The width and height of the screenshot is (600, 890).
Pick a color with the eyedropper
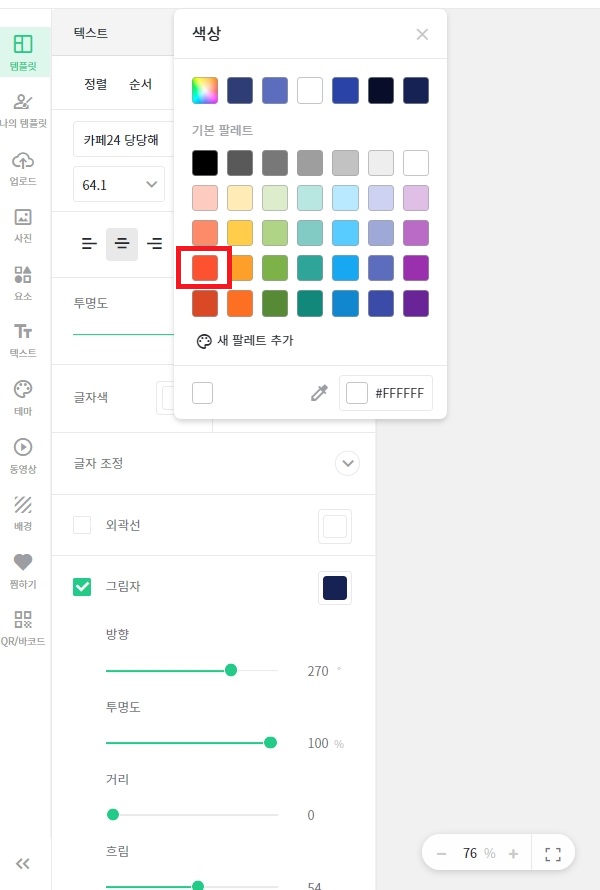[319, 393]
